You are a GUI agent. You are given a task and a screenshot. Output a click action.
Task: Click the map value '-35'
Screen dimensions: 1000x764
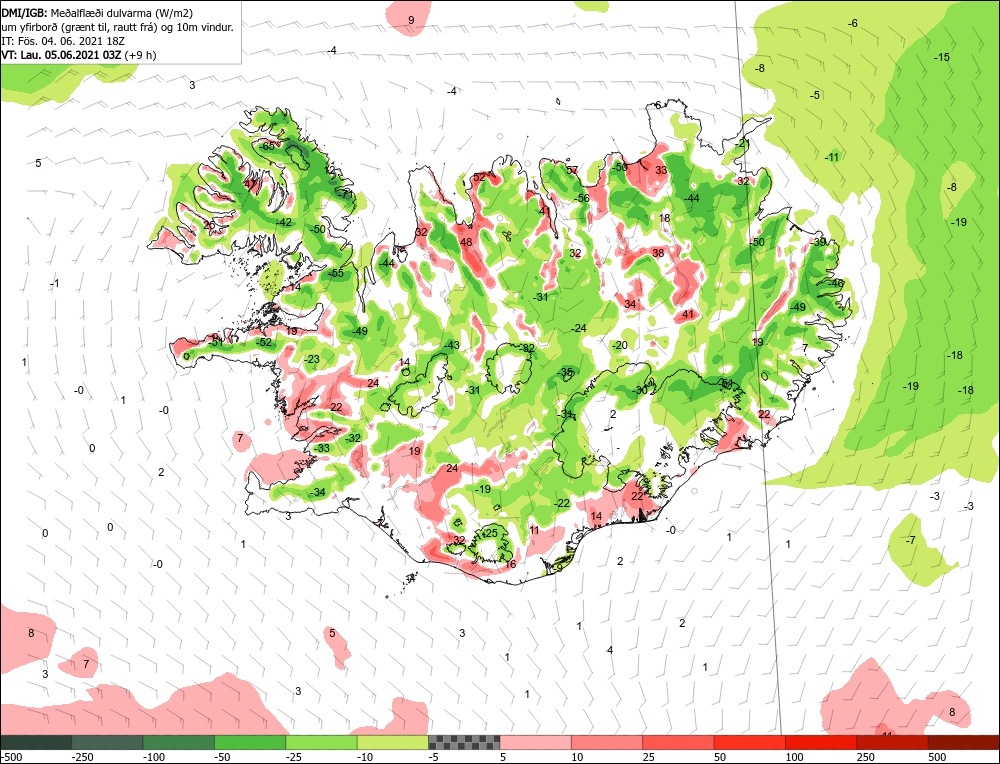click(565, 372)
